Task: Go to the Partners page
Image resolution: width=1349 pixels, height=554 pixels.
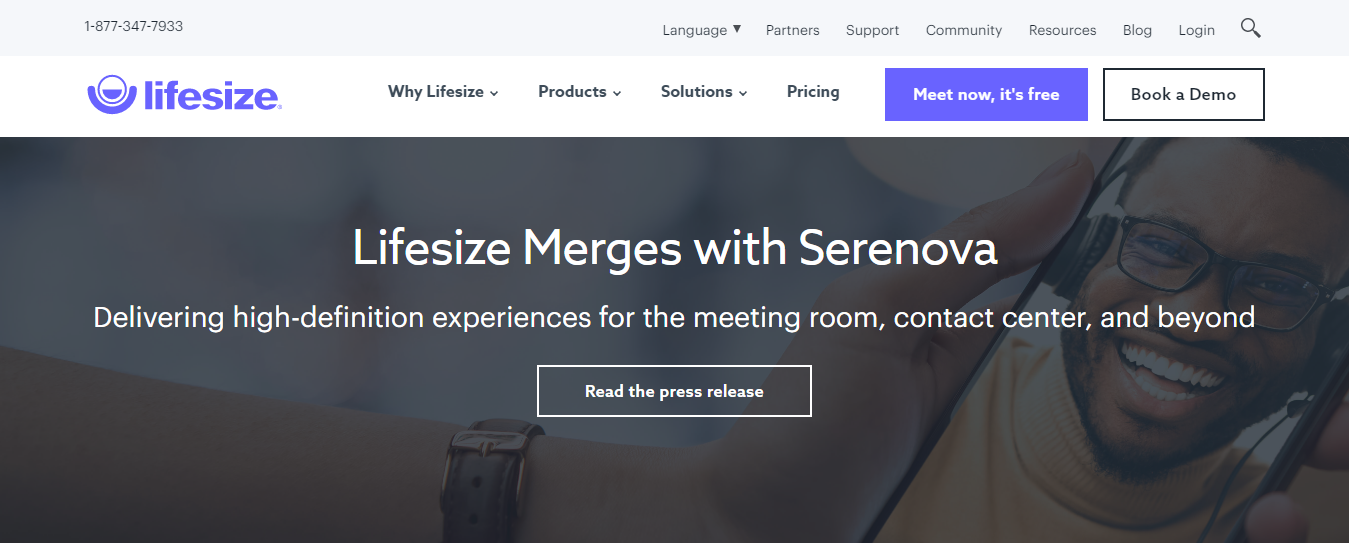Action: click(792, 30)
